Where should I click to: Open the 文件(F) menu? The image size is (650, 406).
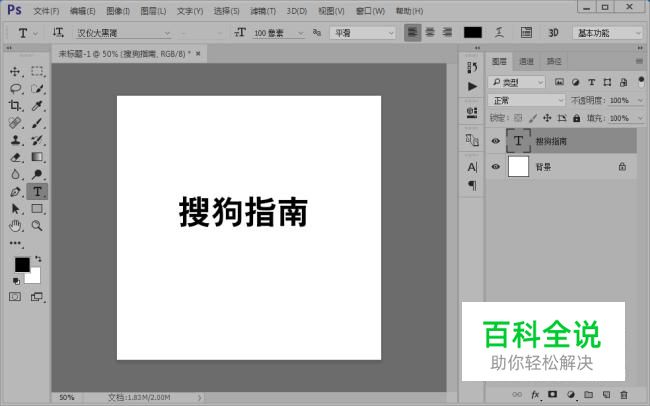[46, 11]
